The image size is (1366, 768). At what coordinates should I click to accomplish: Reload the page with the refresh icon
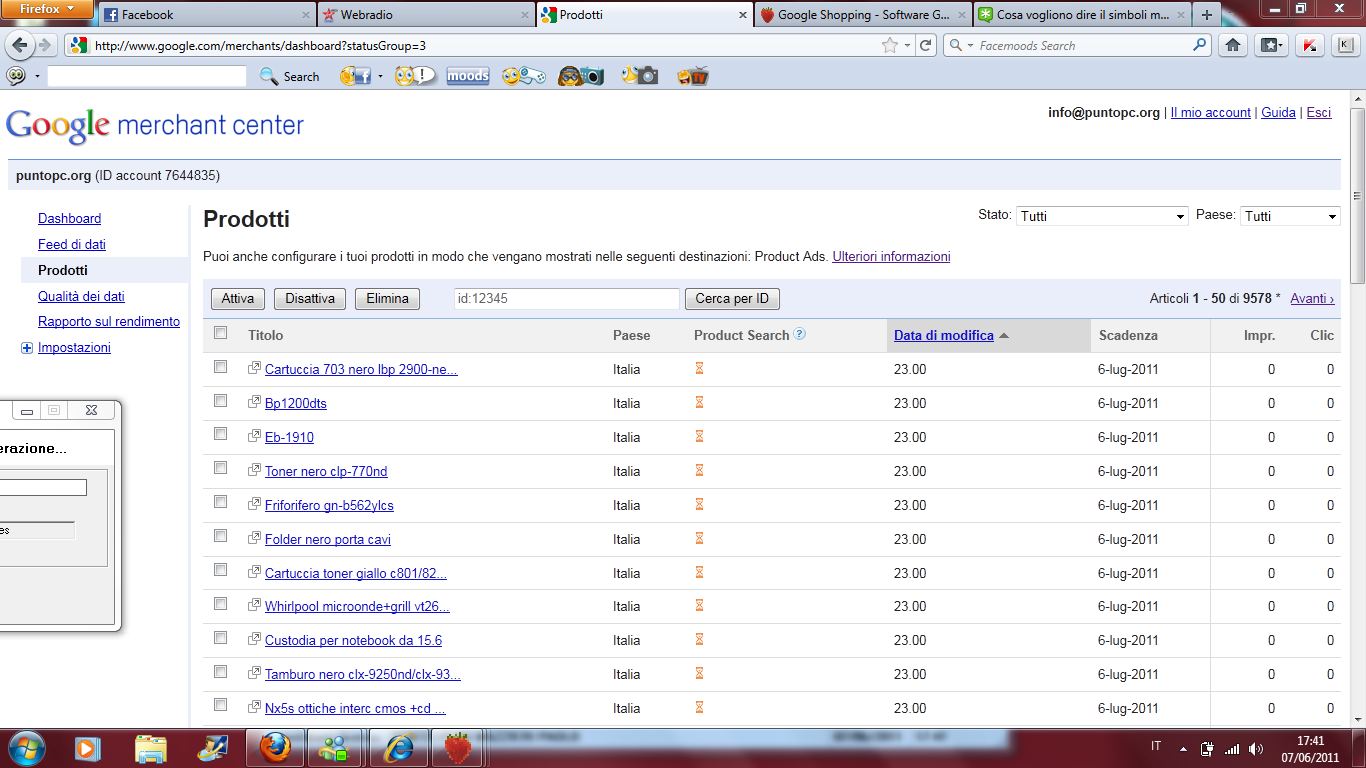point(926,45)
